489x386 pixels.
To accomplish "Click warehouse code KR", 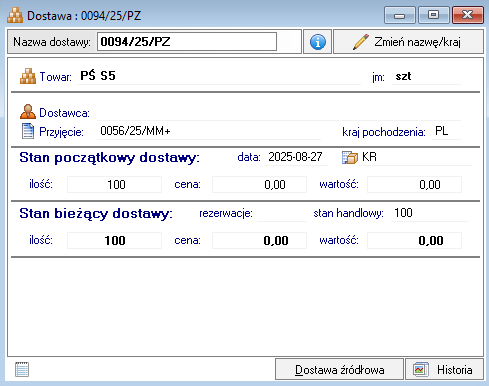I will [369, 157].
